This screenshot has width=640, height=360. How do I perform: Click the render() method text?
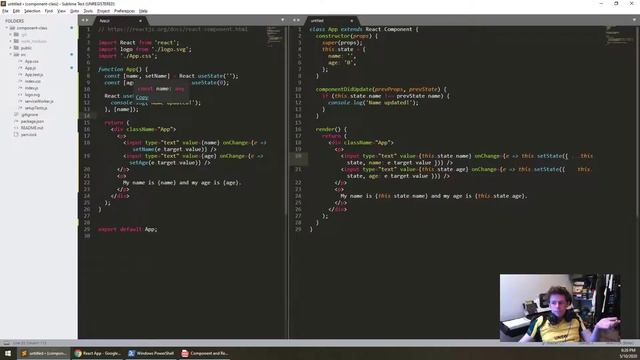331,129
